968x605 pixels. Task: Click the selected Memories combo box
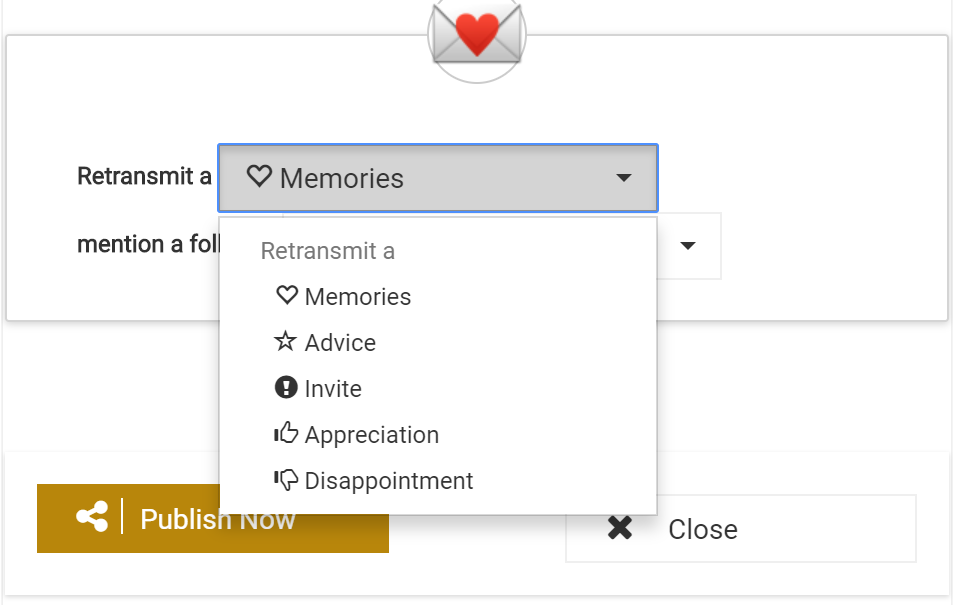[438, 178]
